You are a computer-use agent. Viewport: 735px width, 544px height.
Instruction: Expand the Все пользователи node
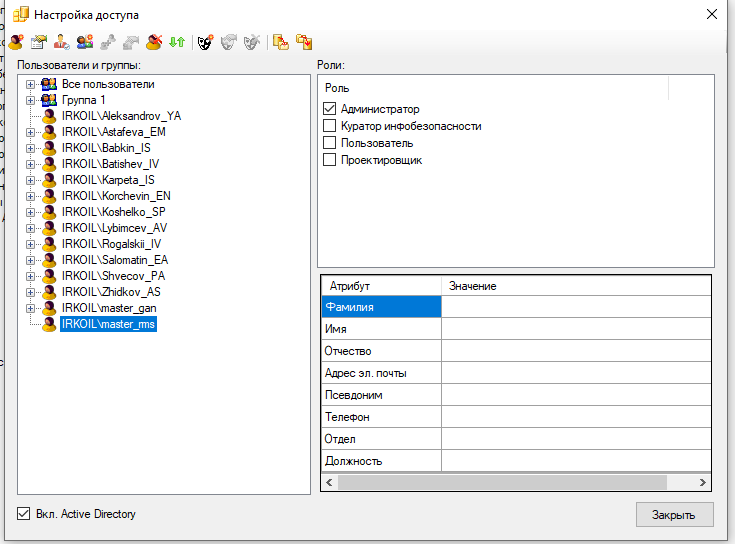click(30, 84)
